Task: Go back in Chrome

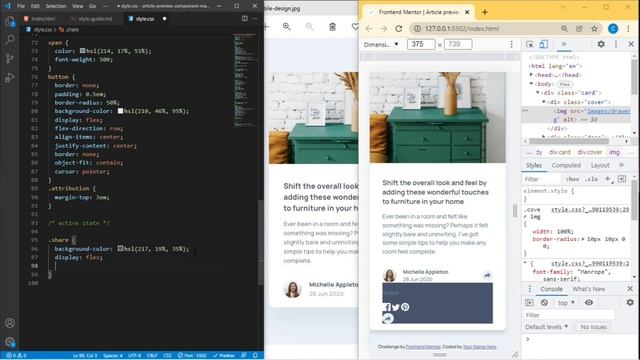Action: coord(369,29)
